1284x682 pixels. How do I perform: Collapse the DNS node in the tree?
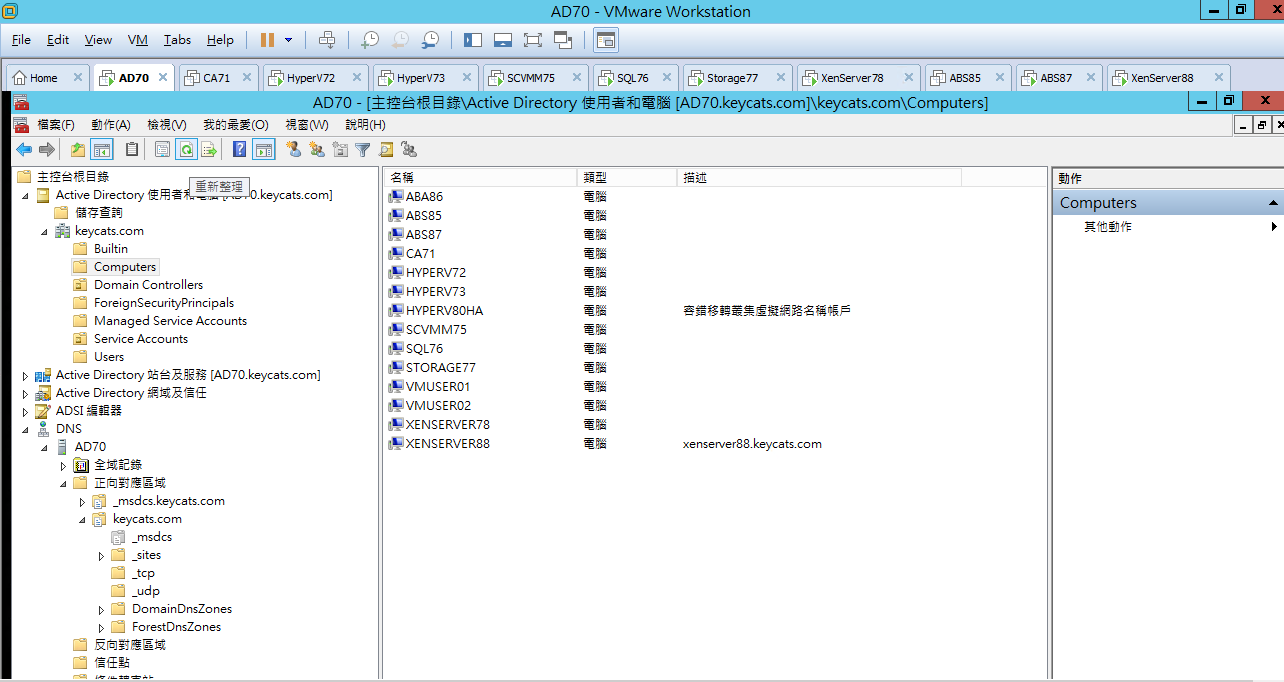[25, 430]
